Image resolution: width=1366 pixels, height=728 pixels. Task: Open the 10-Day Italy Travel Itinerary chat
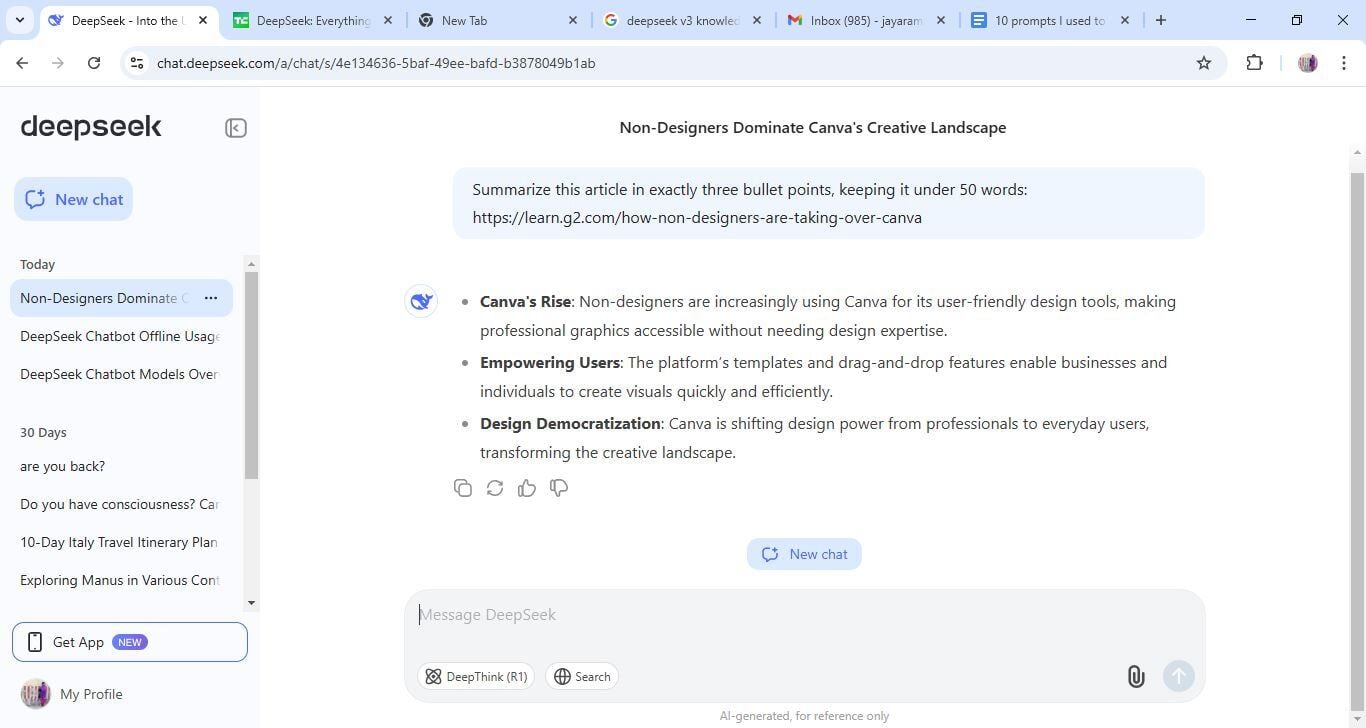click(121, 542)
